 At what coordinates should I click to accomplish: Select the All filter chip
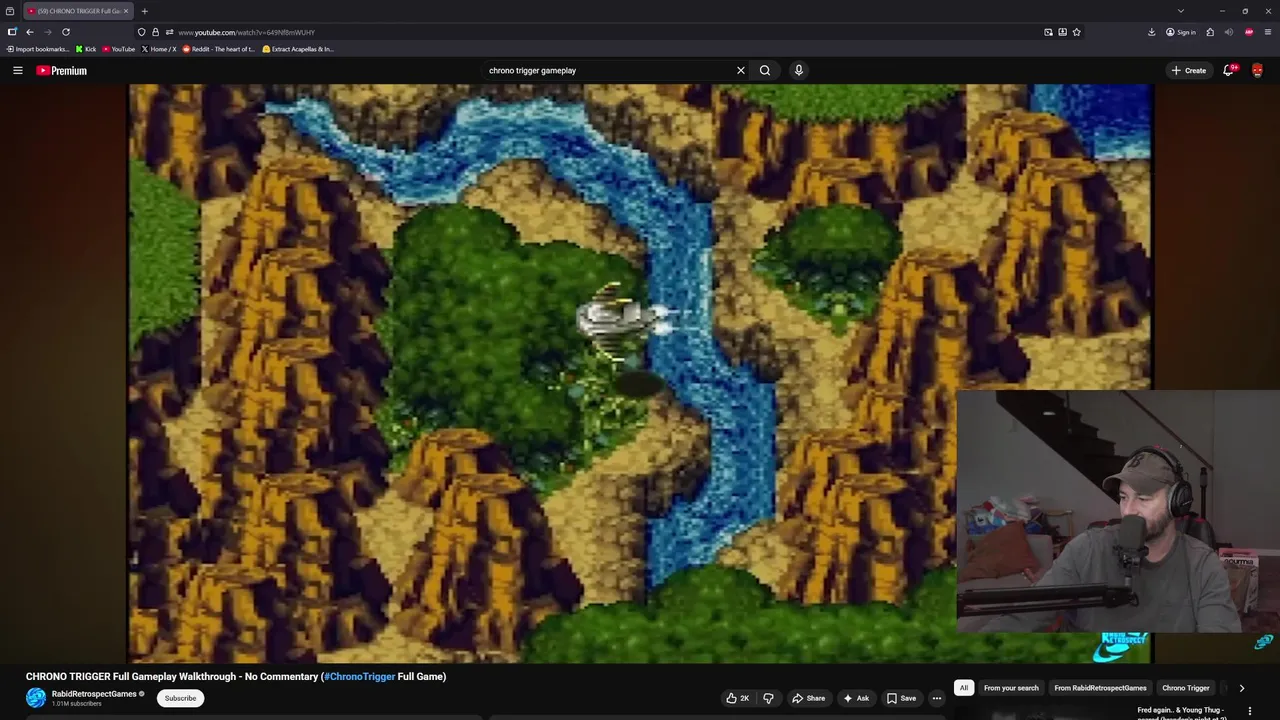click(x=964, y=688)
